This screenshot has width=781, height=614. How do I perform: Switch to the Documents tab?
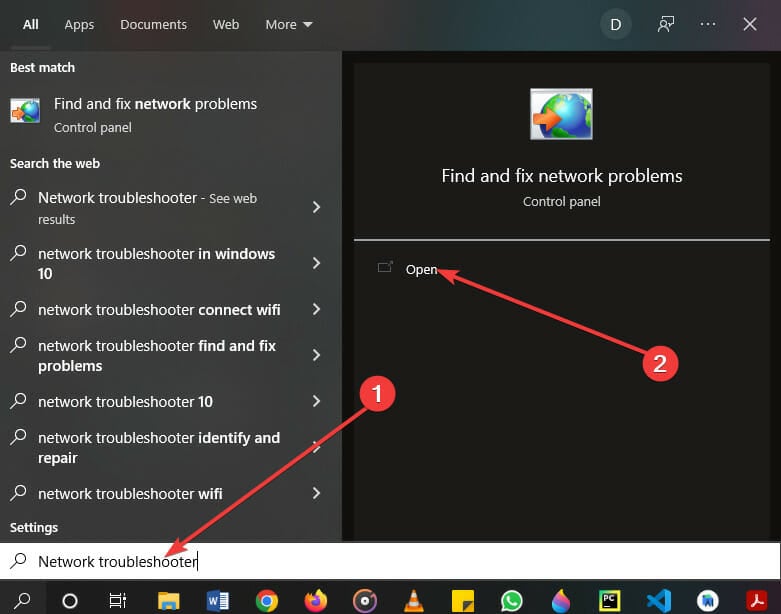[153, 24]
